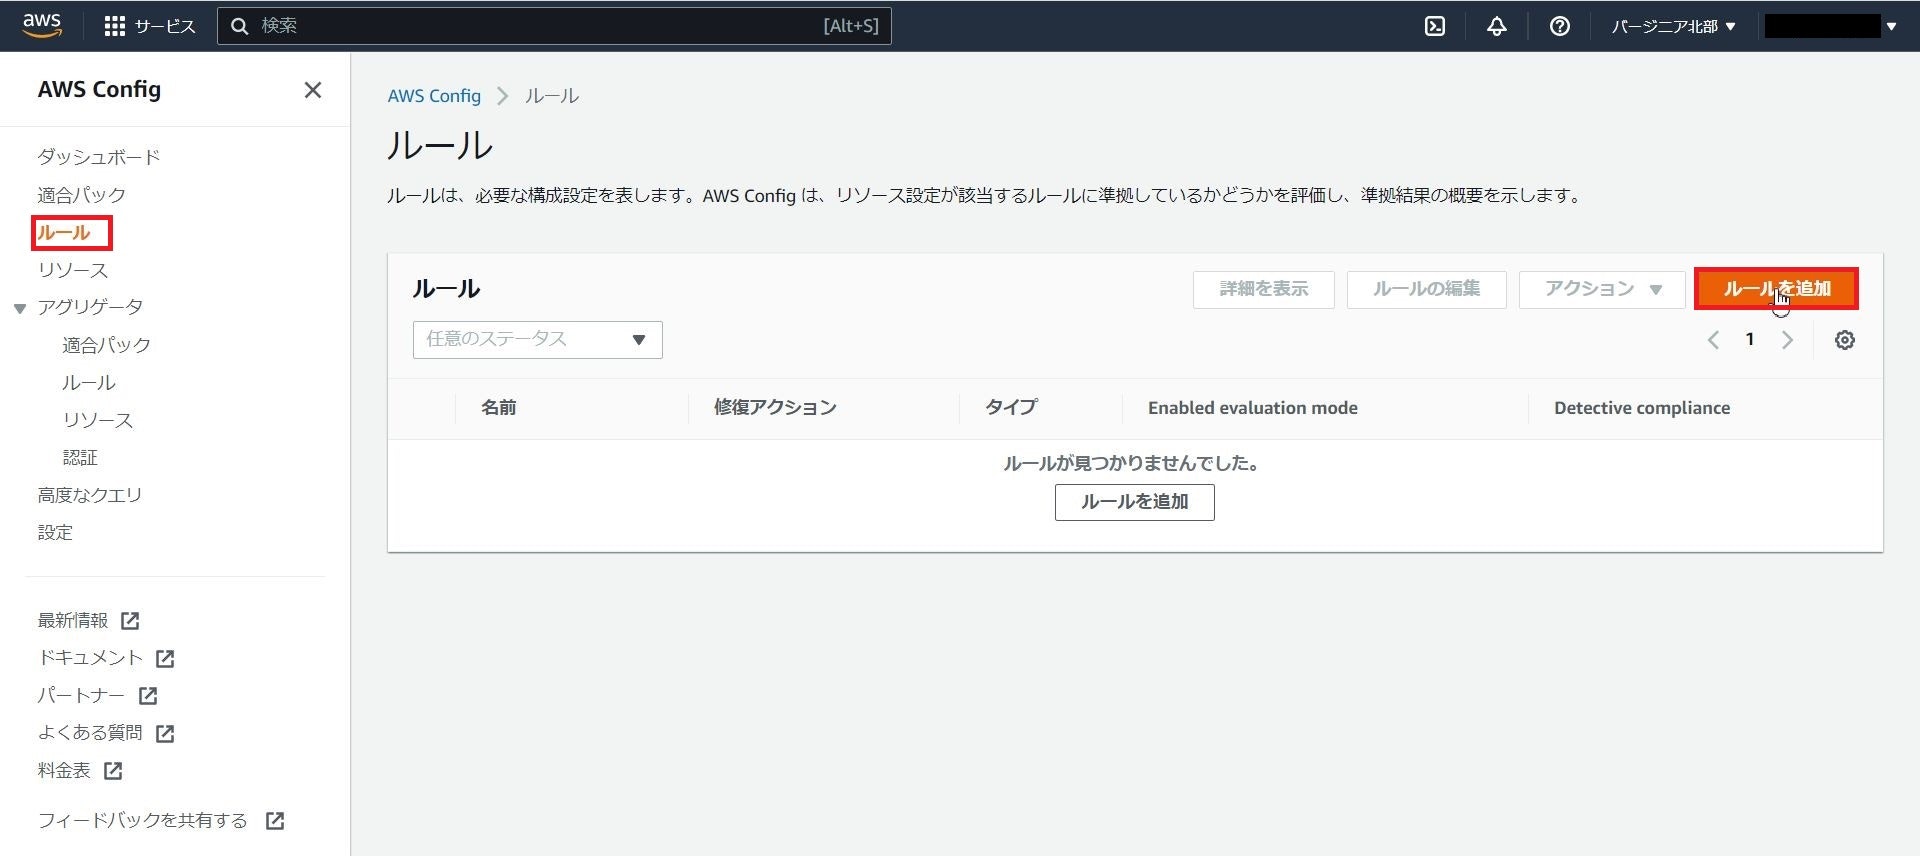The image size is (1920, 856).
Task: Follow the AWS Config breadcrumb link
Action: [434, 96]
